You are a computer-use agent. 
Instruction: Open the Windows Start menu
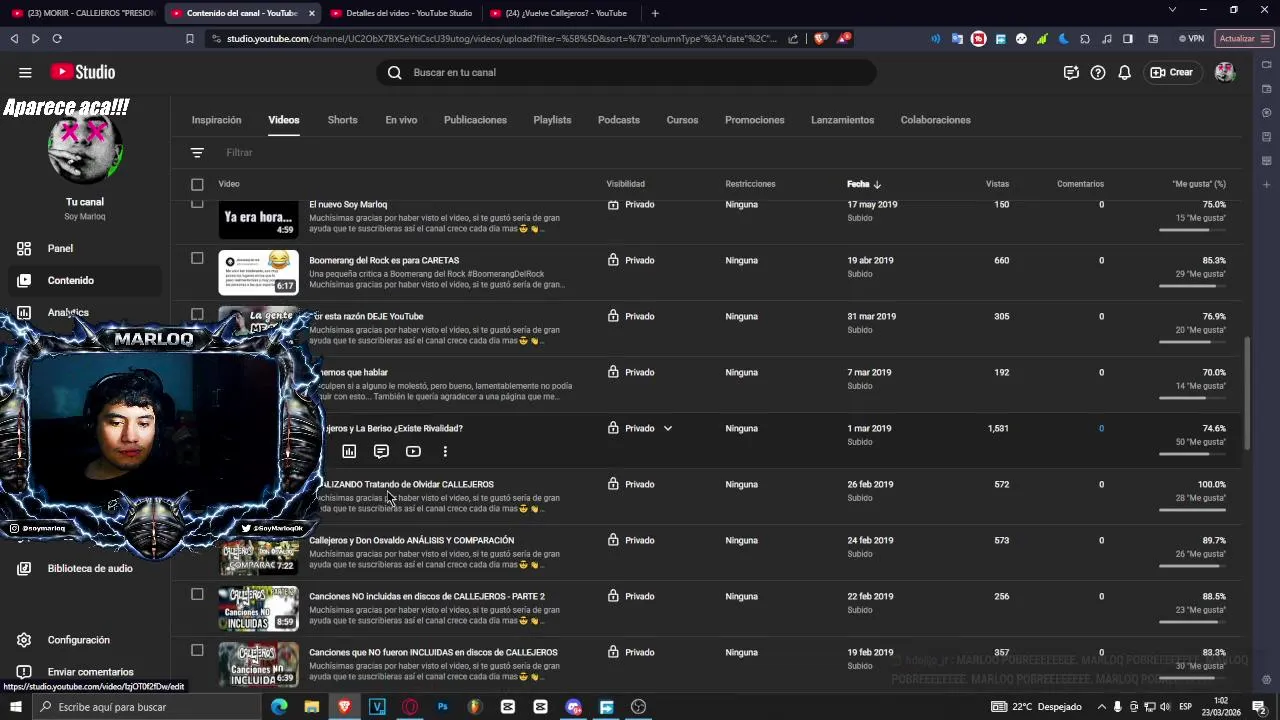[16, 707]
